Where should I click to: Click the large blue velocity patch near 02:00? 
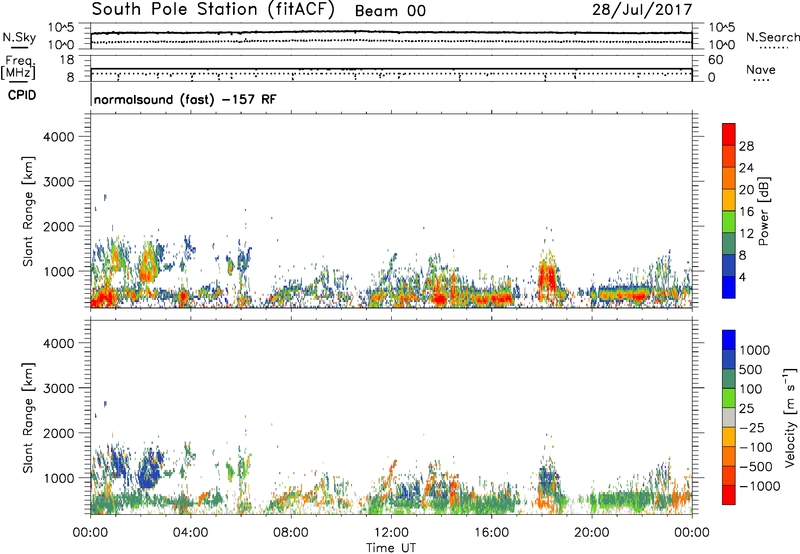click(x=149, y=470)
